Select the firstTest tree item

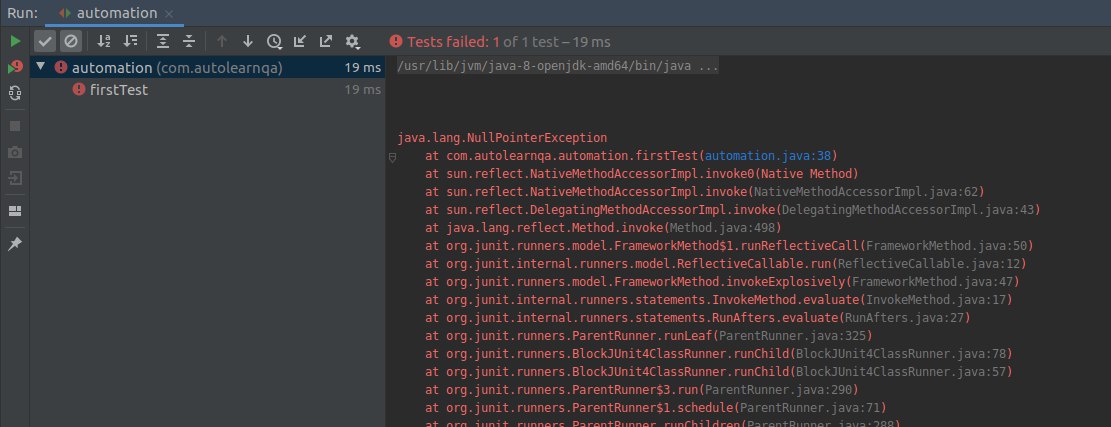[119, 90]
